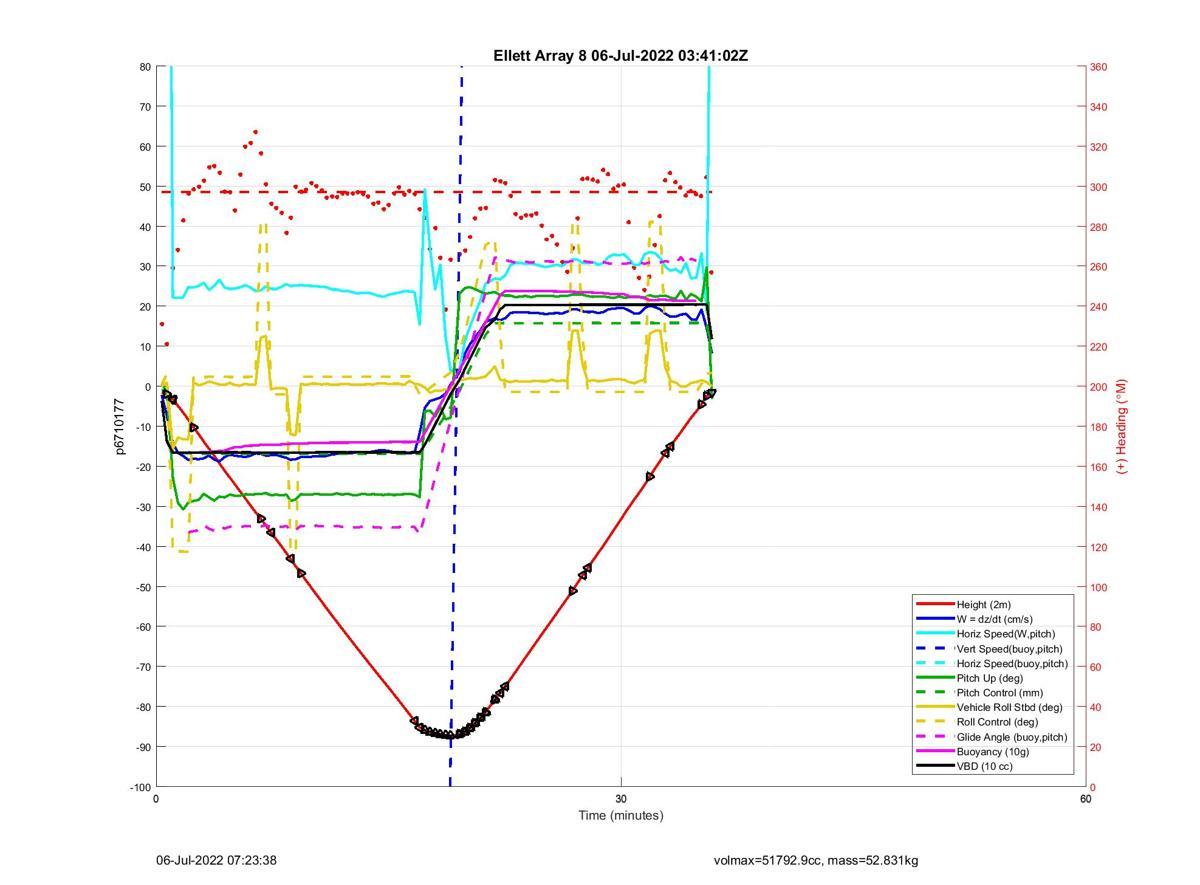Click the '-50' tick label on the left axis

(x=142, y=587)
